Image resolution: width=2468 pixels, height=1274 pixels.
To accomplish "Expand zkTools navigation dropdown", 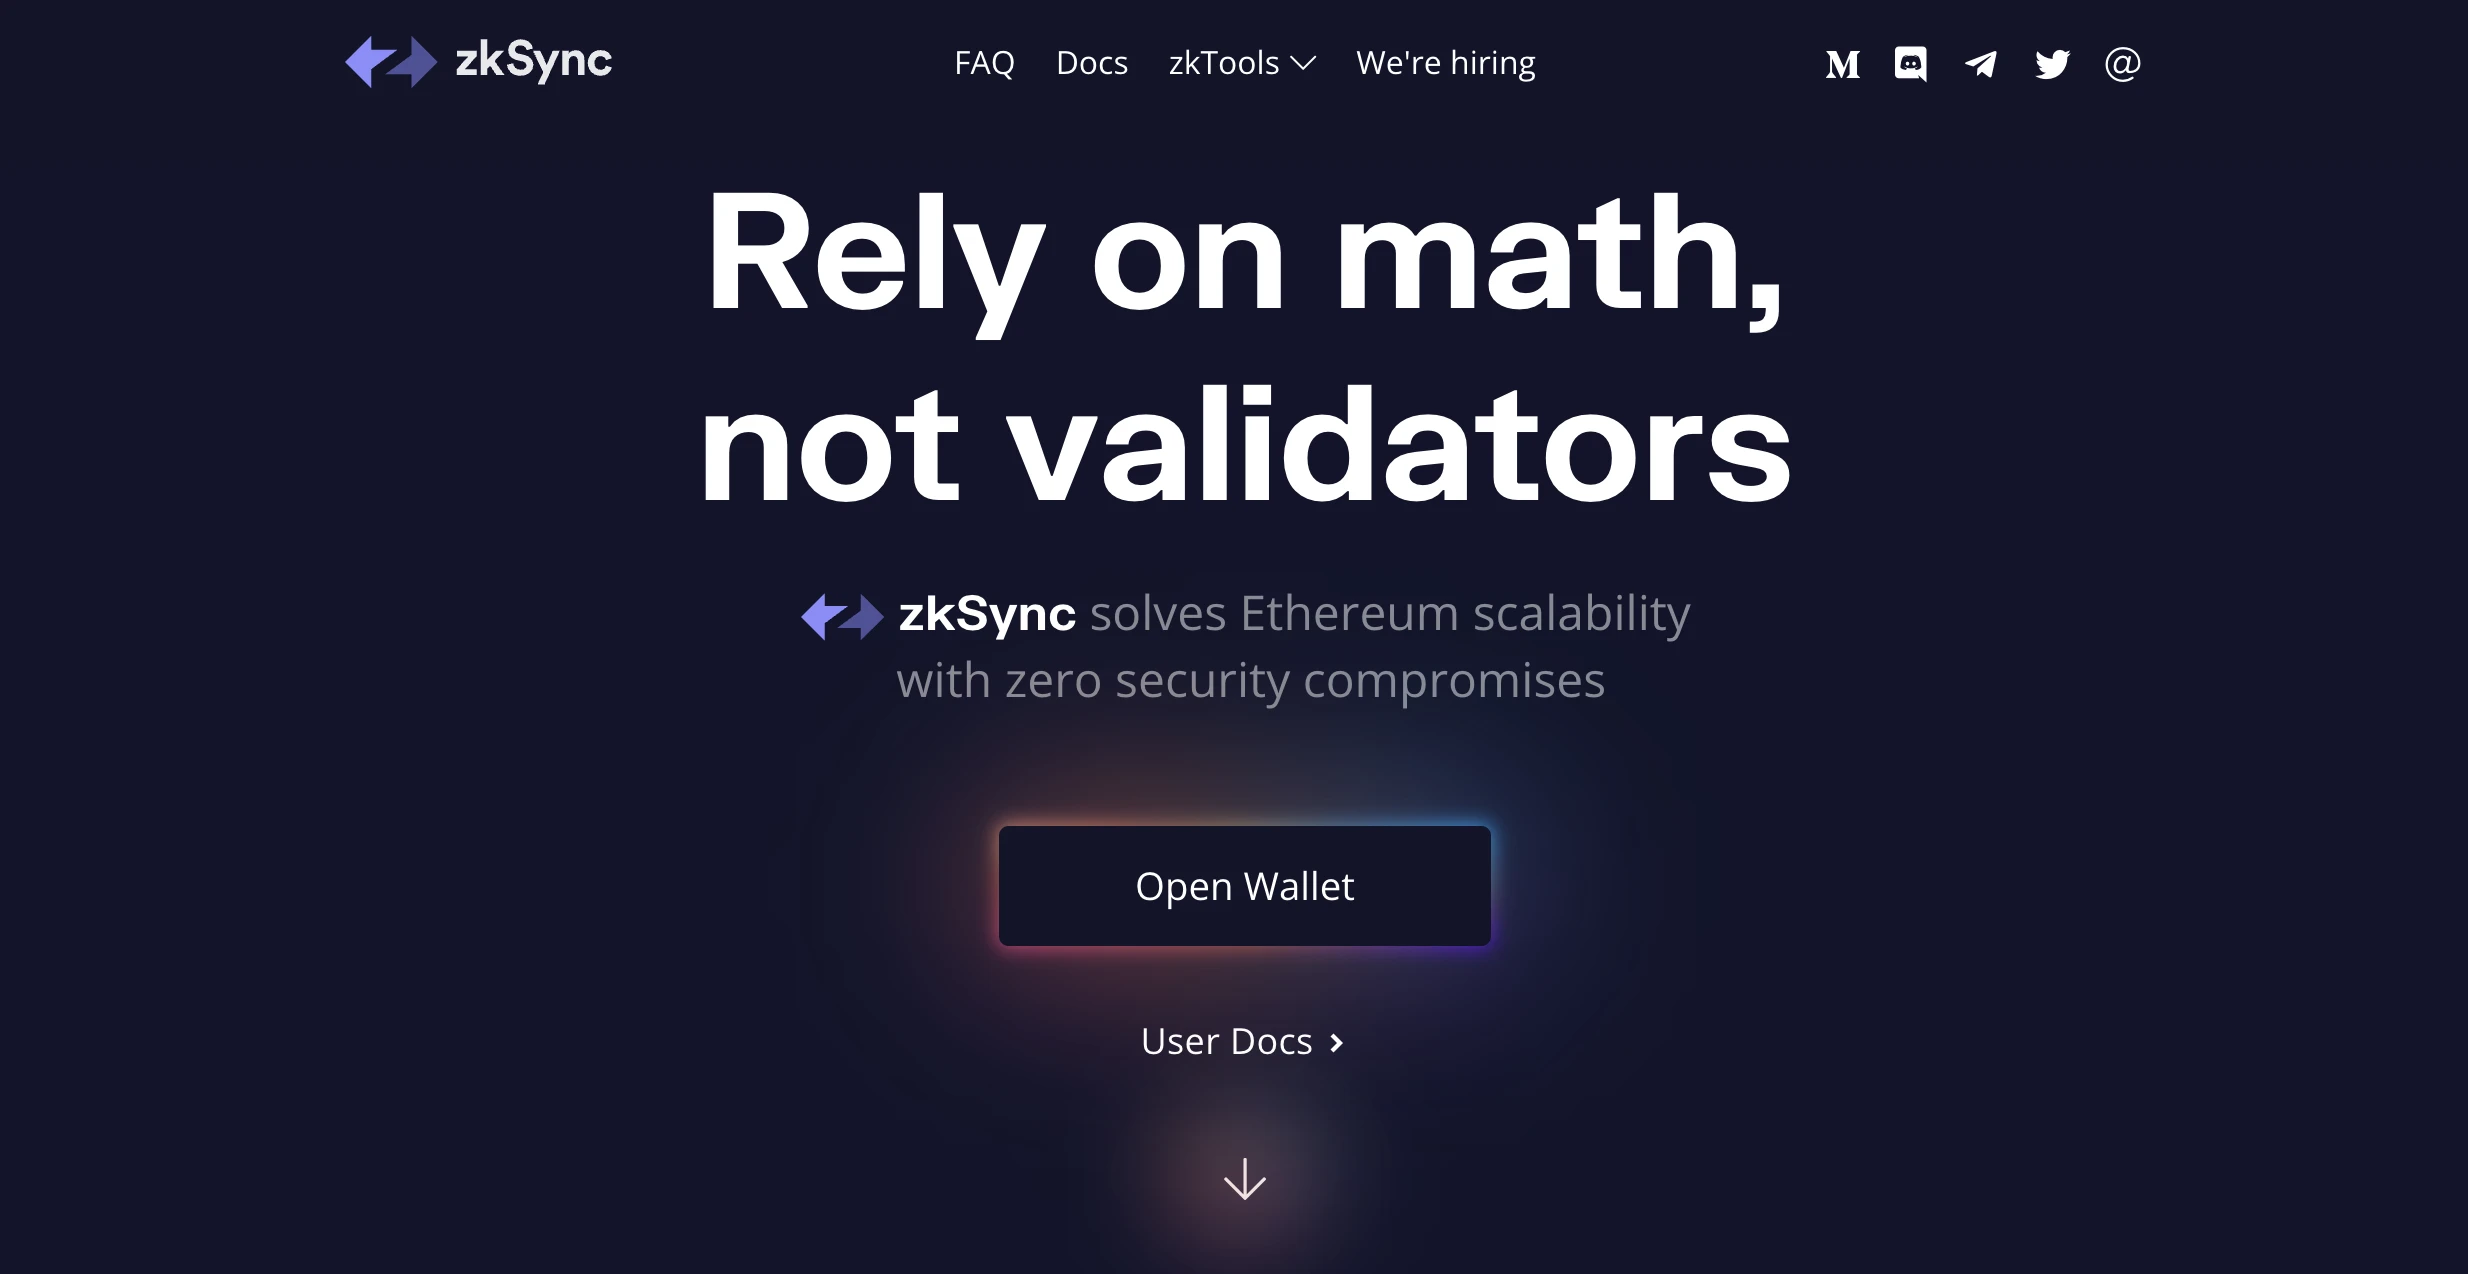I will coord(1241,62).
